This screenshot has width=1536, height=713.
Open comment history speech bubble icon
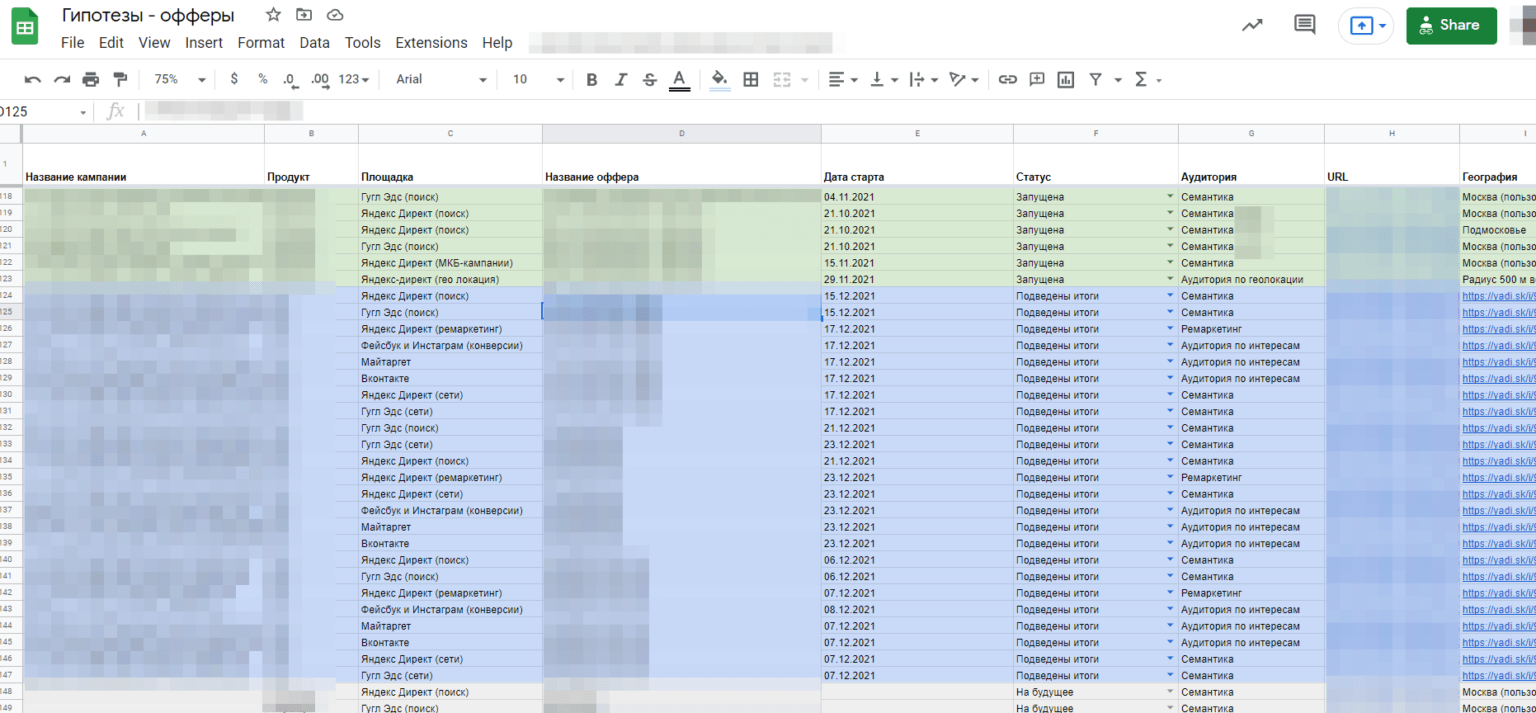click(1304, 25)
